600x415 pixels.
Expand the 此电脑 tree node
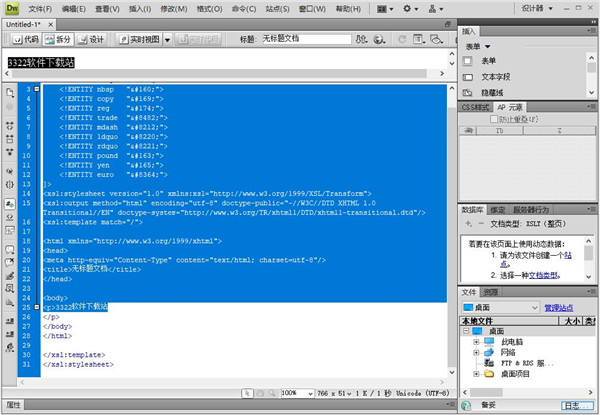(476, 341)
